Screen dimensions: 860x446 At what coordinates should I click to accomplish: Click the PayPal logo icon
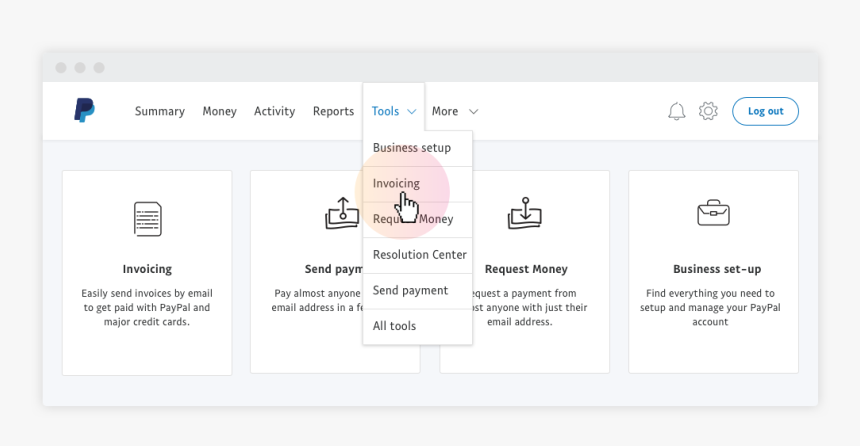[x=84, y=111]
